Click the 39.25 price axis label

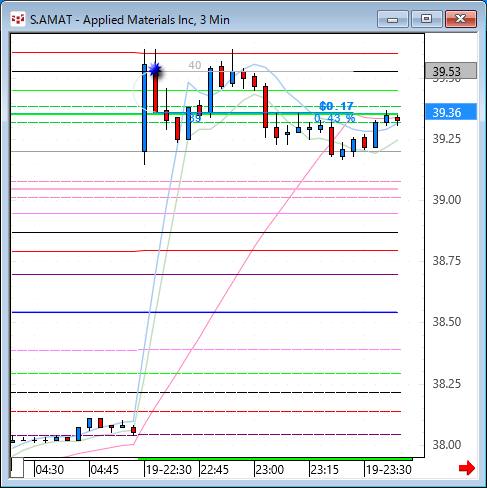coord(447,139)
